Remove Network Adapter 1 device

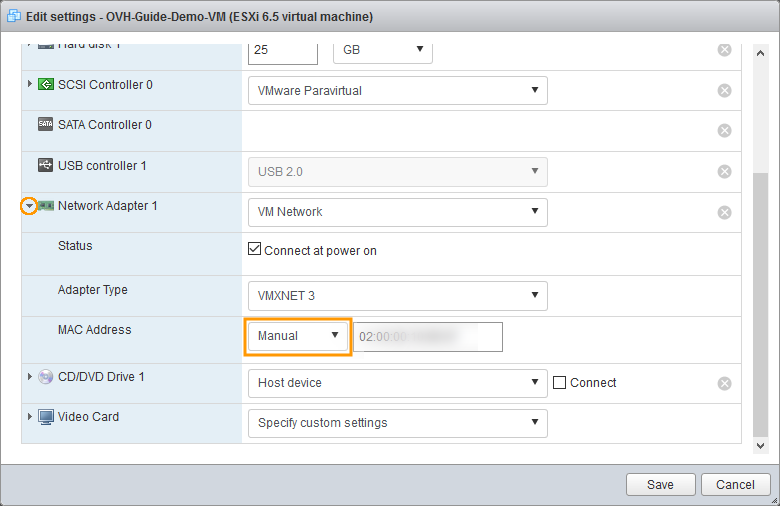[724, 212]
